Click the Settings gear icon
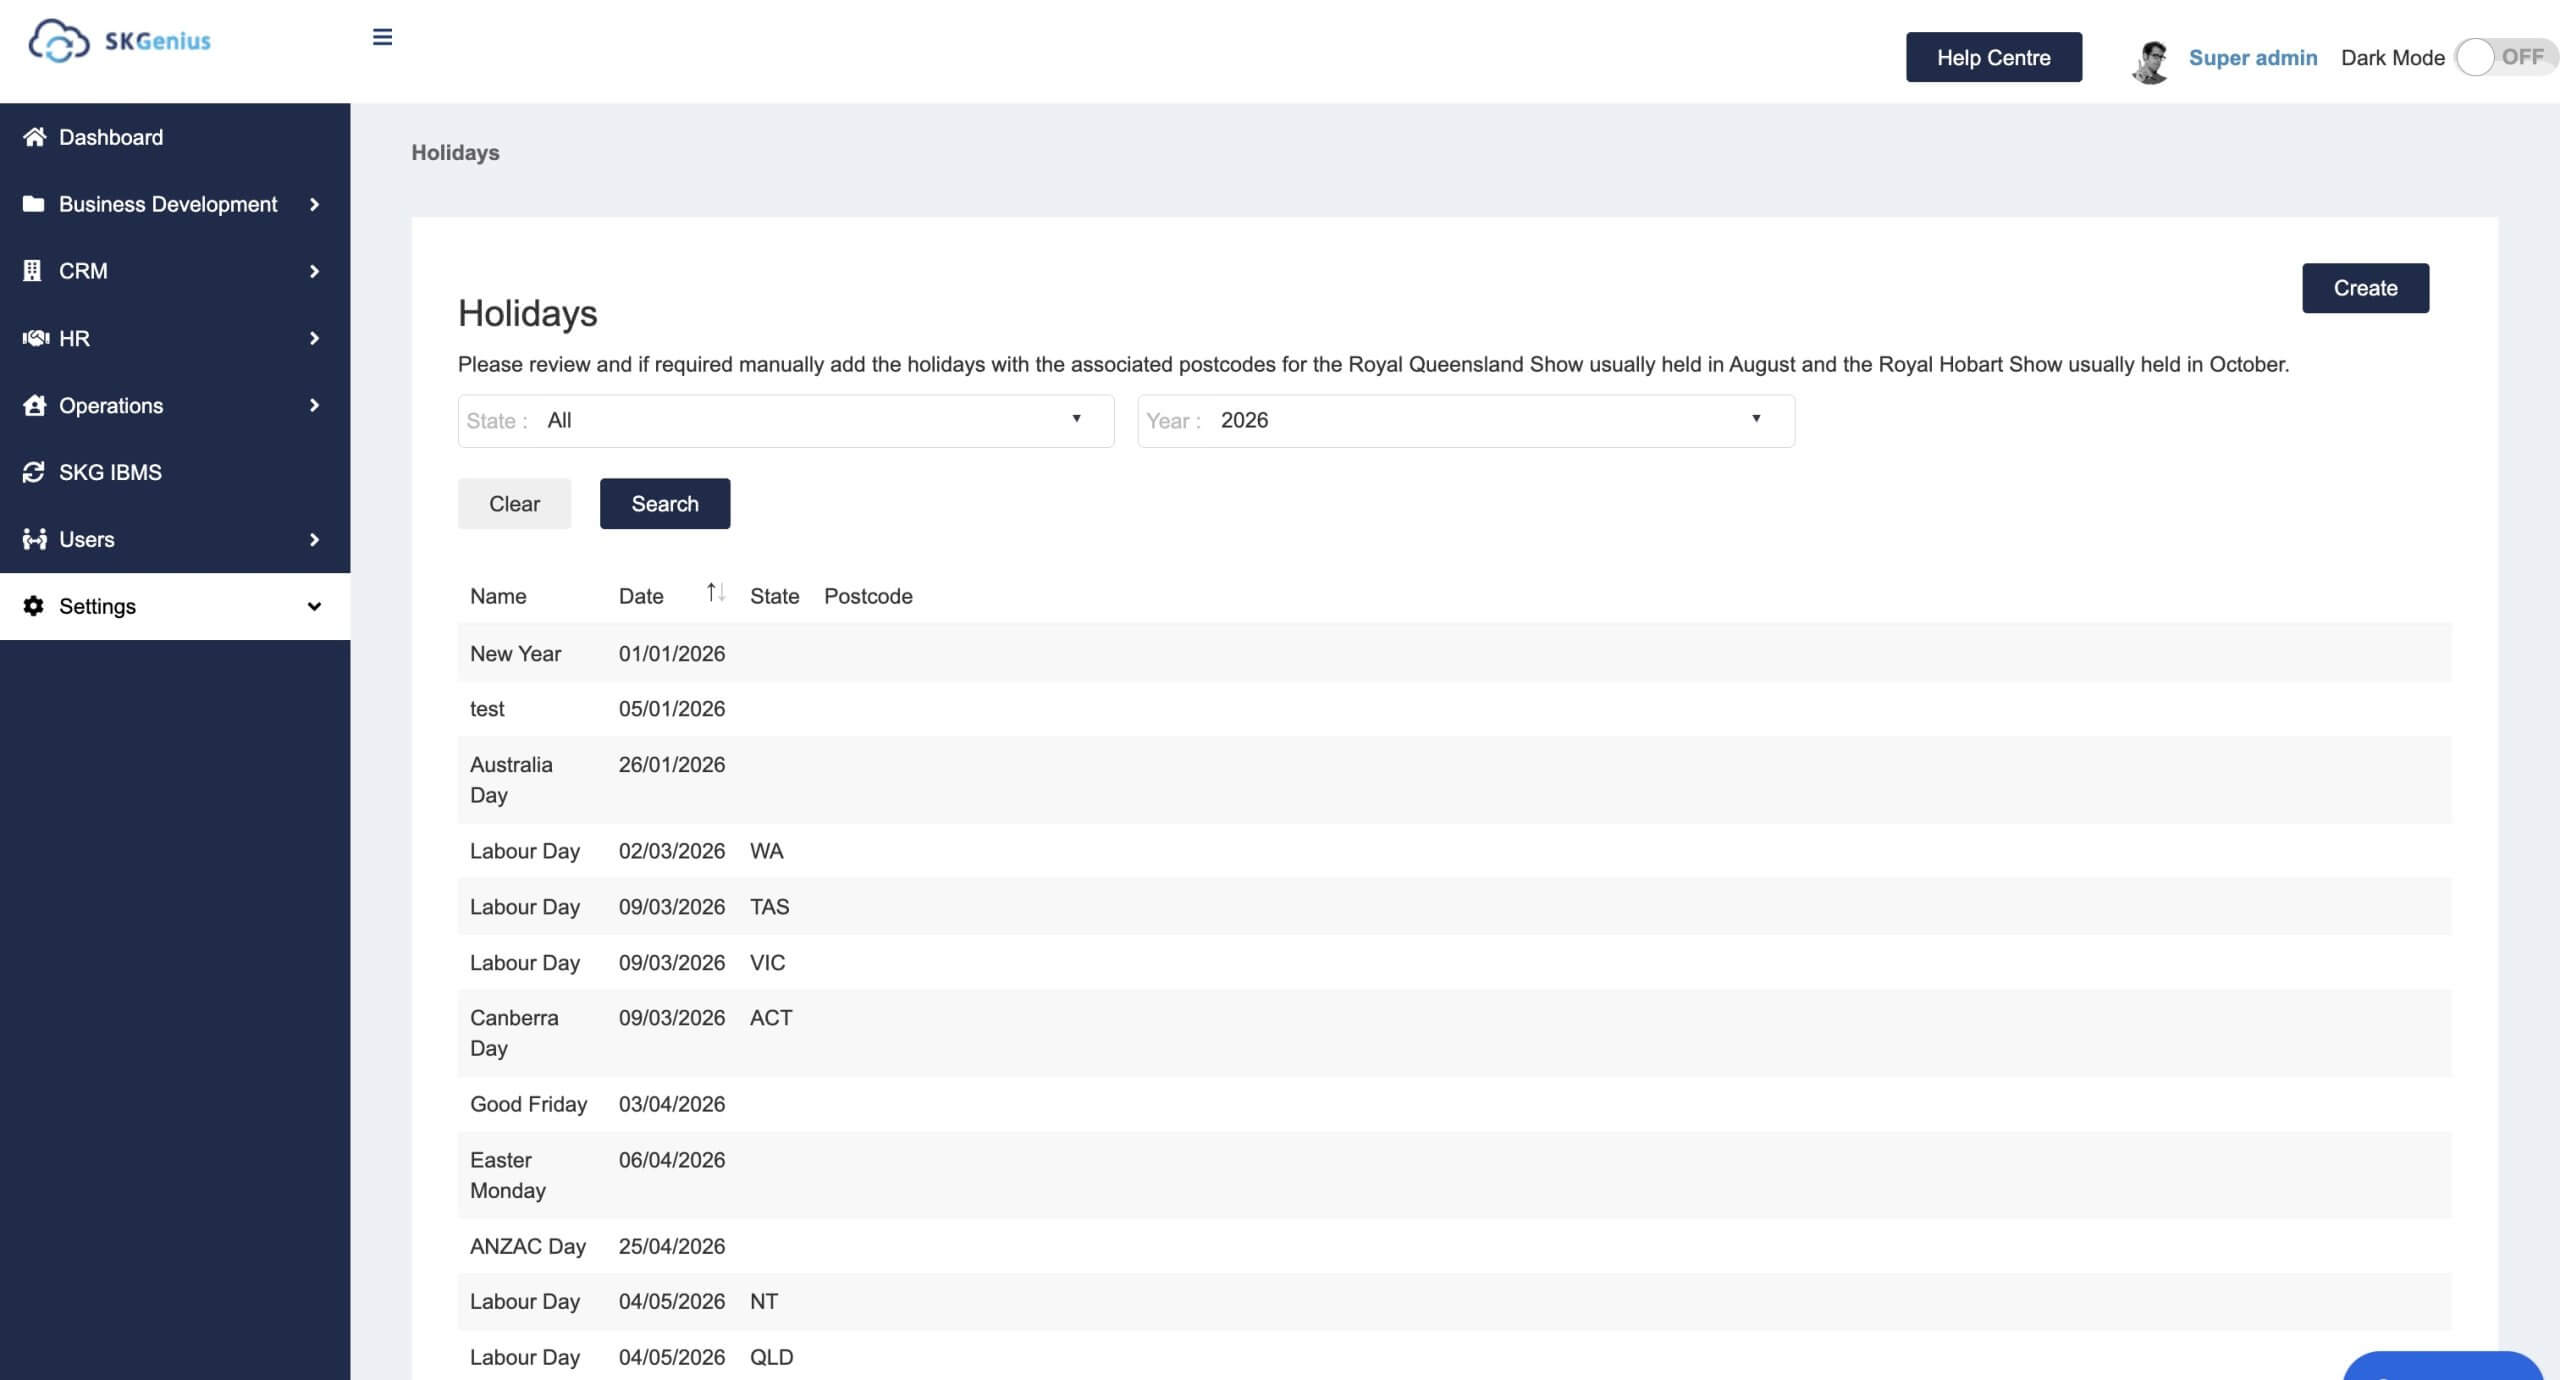Viewport: 2560px width, 1380px height. (x=33, y=606)
